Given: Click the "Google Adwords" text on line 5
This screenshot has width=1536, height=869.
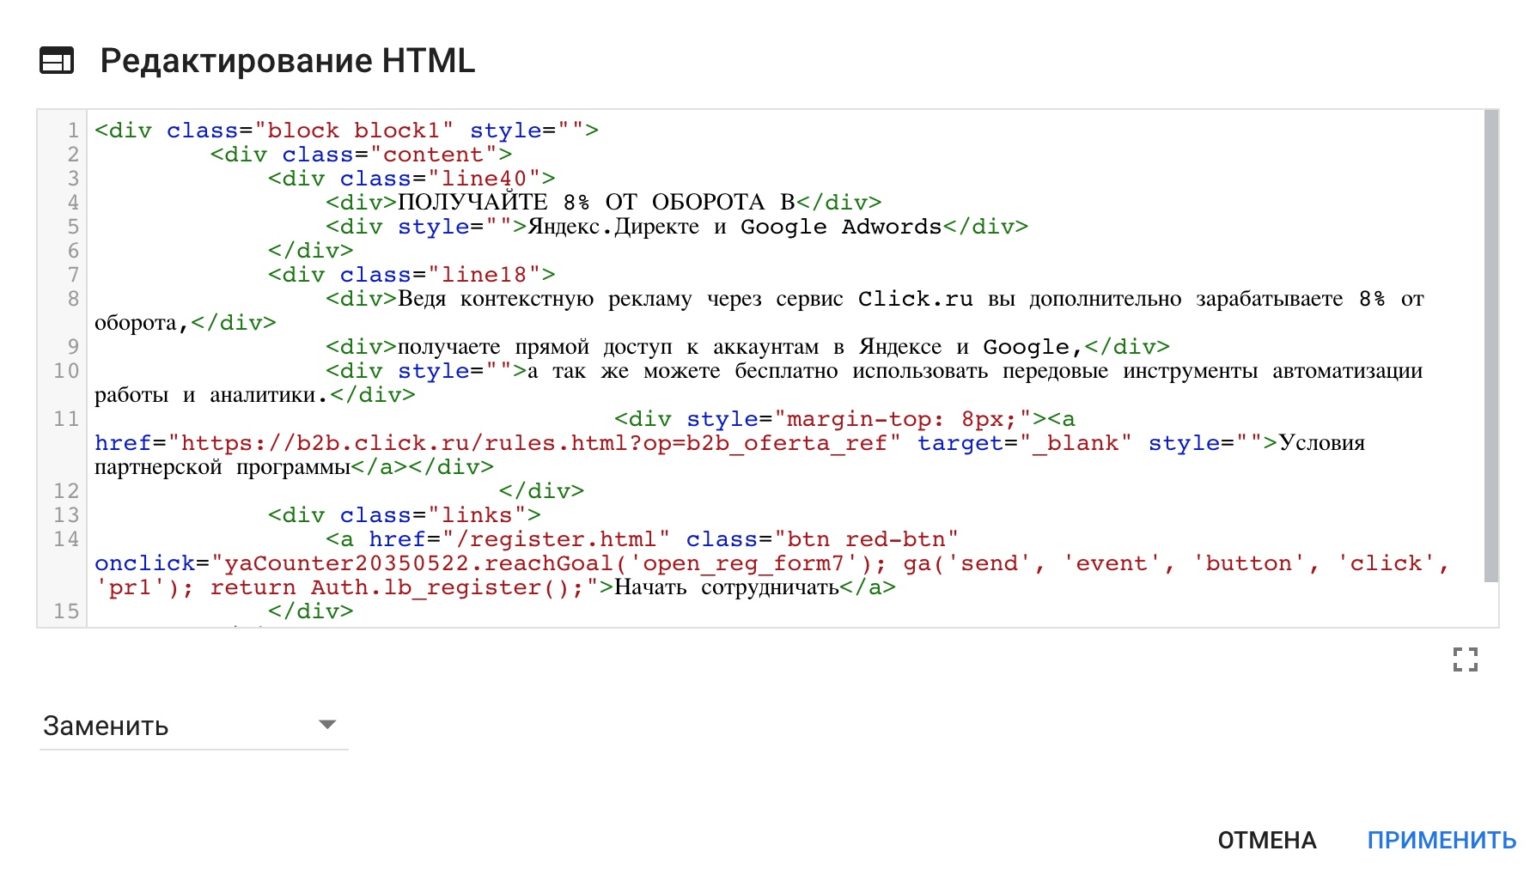Looking at the screenshot, I should pyautogui.click(x=838, y=226).
